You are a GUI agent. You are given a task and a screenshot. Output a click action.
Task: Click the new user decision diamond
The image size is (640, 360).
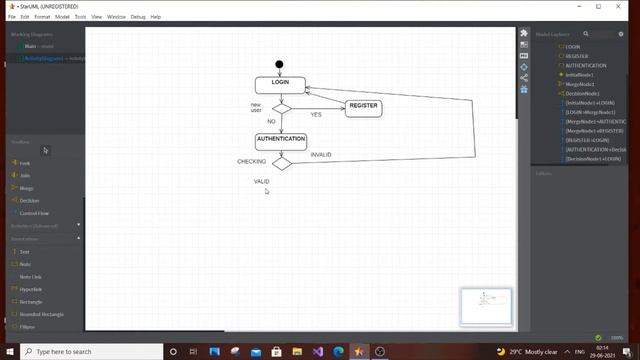point(282,109)
